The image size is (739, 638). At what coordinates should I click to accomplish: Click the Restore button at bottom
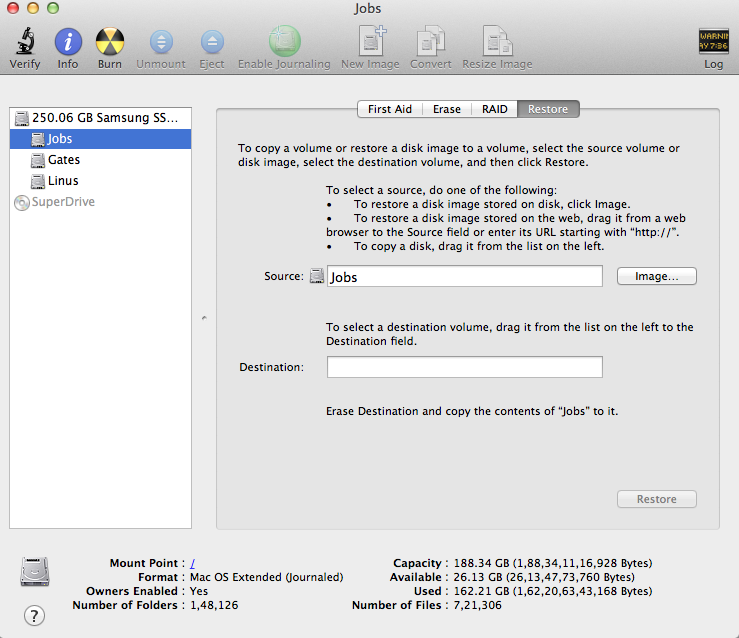pos(657,499)
